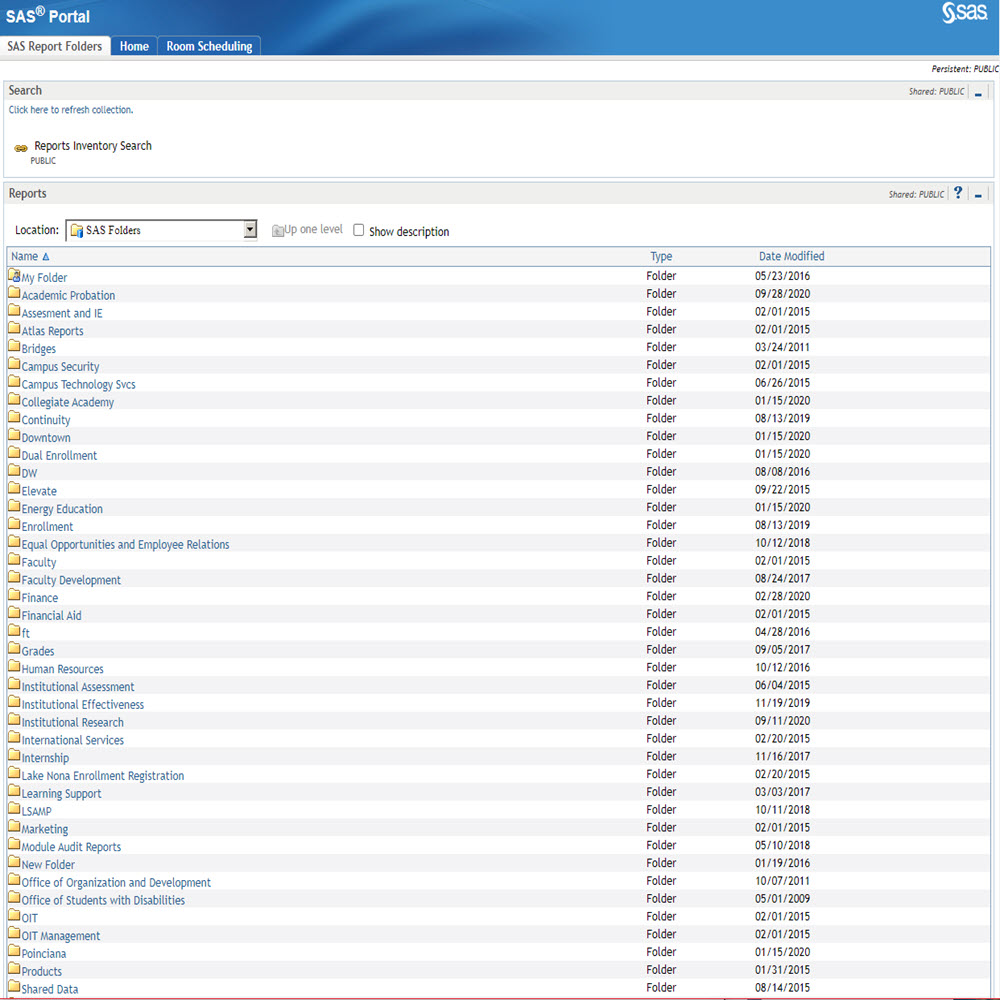The image size is (1000, 1000).
Task: Click the My Folder folder icon
Action: coord(14,276)
